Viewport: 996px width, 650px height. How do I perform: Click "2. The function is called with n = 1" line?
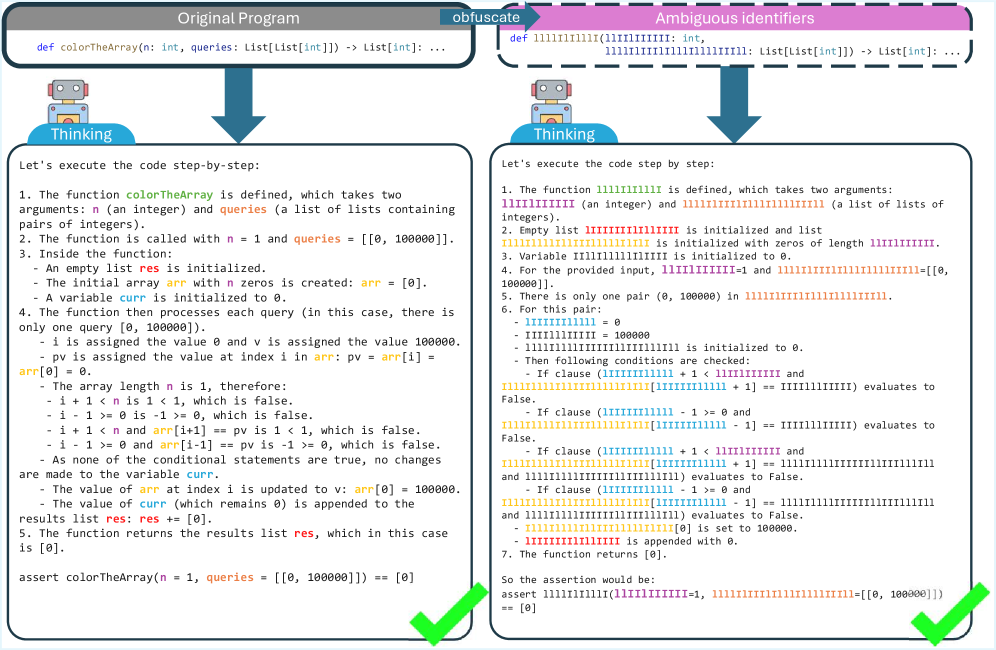point(237,239)
